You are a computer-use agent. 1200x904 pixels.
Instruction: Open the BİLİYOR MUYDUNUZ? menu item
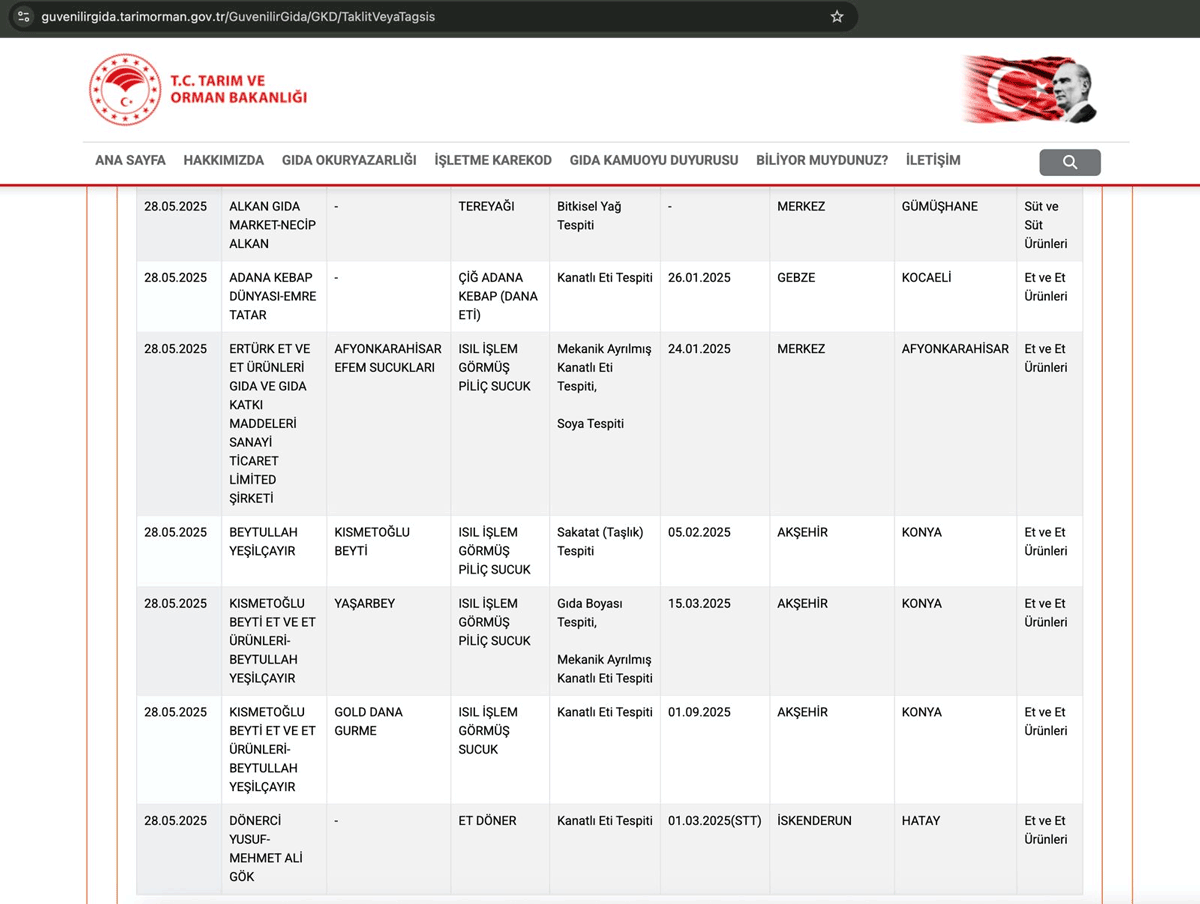pyautogui.click(x=822, y=160)
